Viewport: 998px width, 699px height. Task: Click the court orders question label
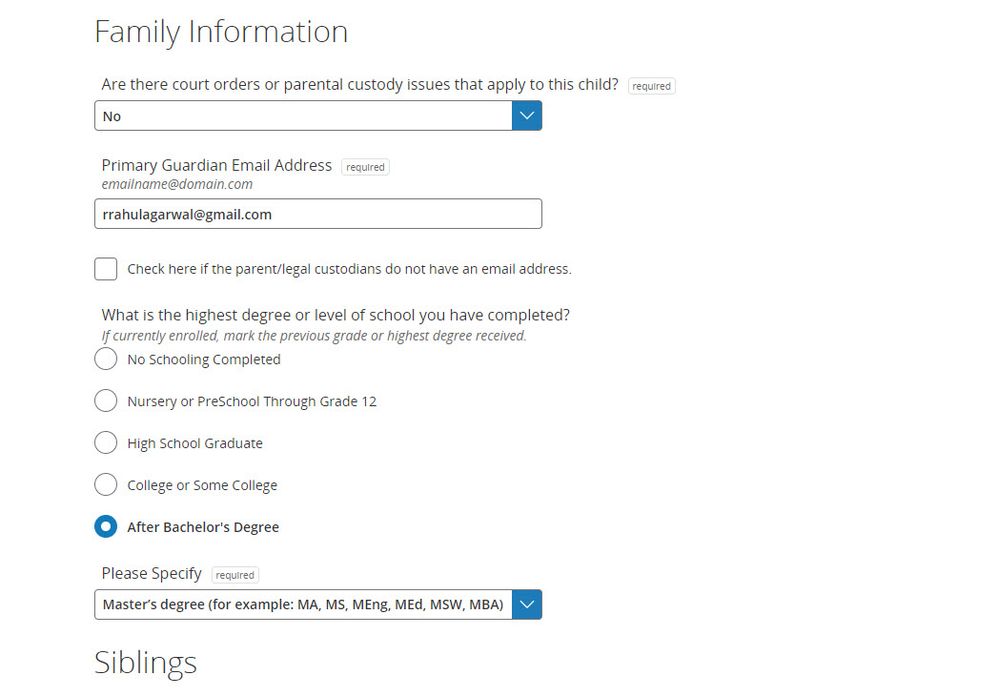(x=360, y=85)
